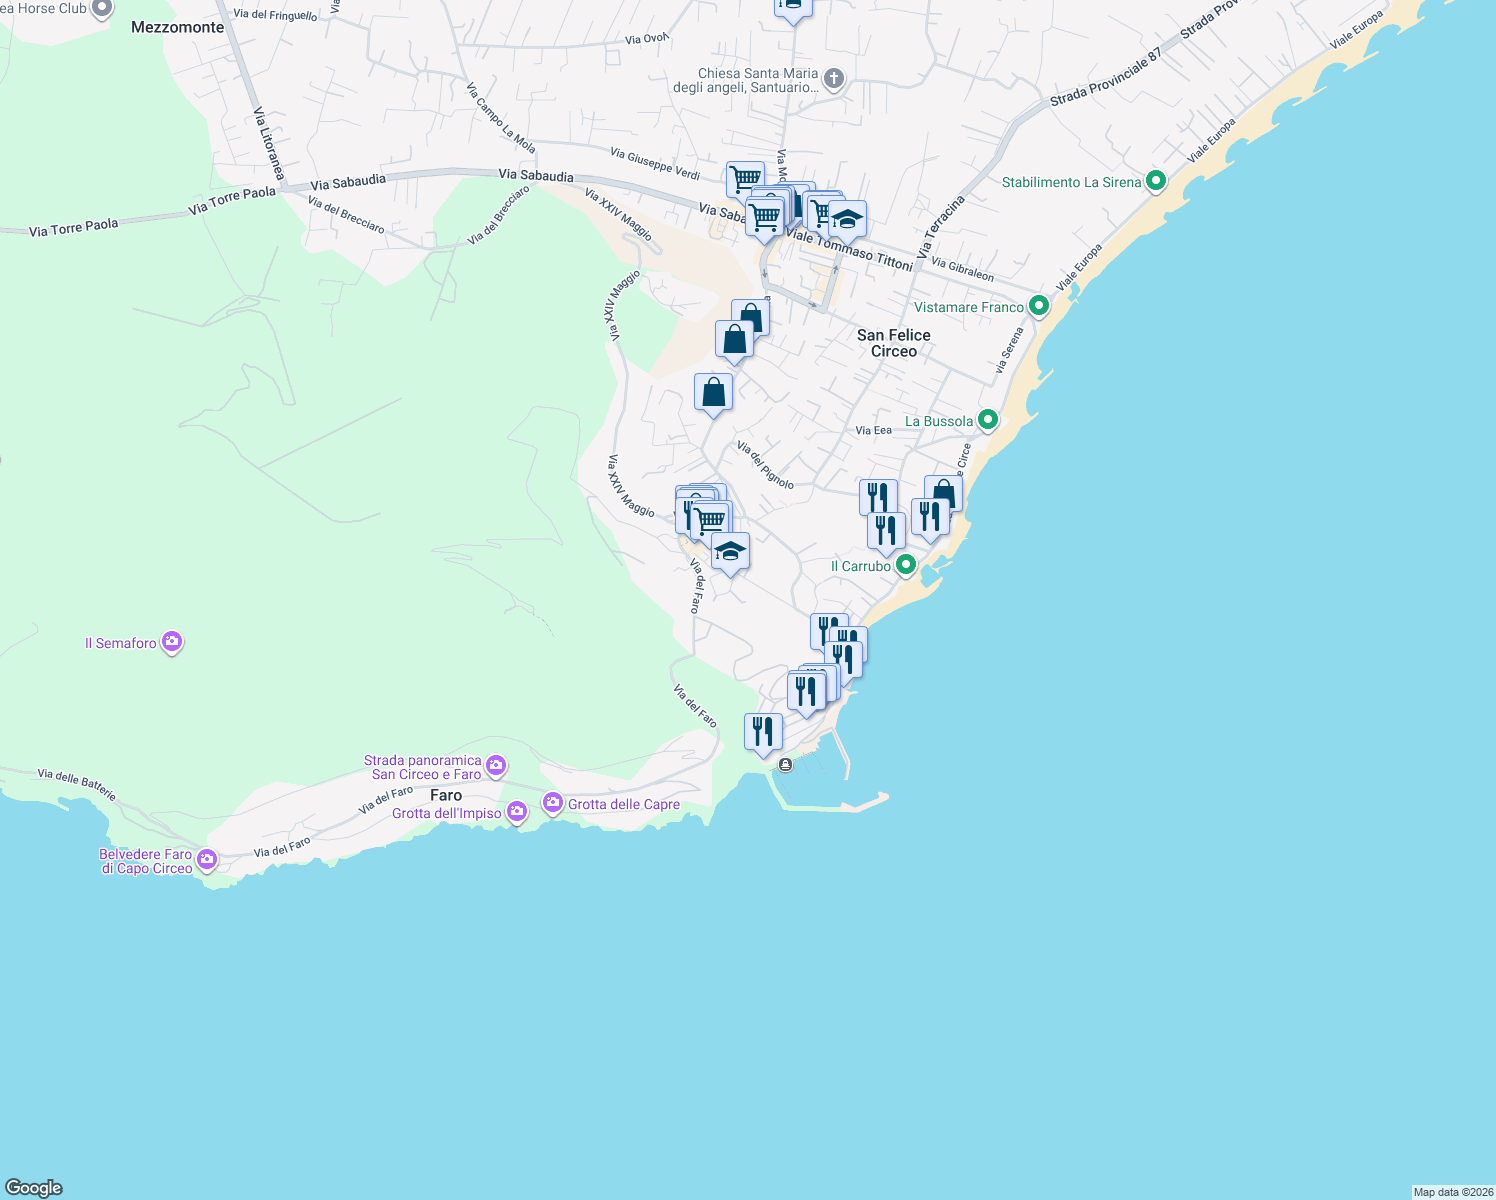
Task: Open the Strada panoramica San Circeo e Faro marker
Action: pyautogui.click(x=495, y=765)
